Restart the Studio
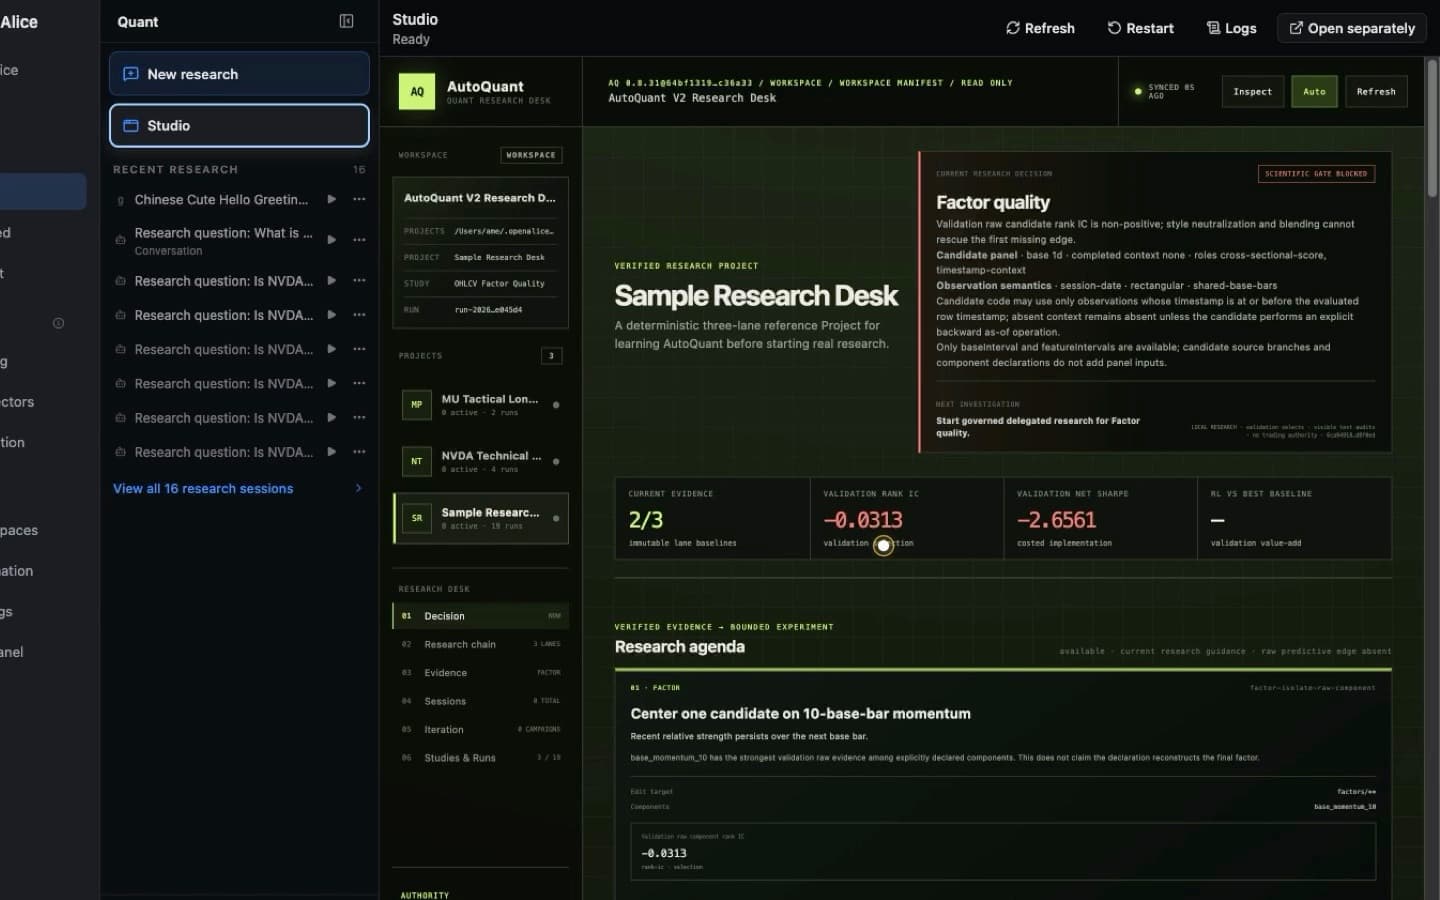 pos(1140,28)
